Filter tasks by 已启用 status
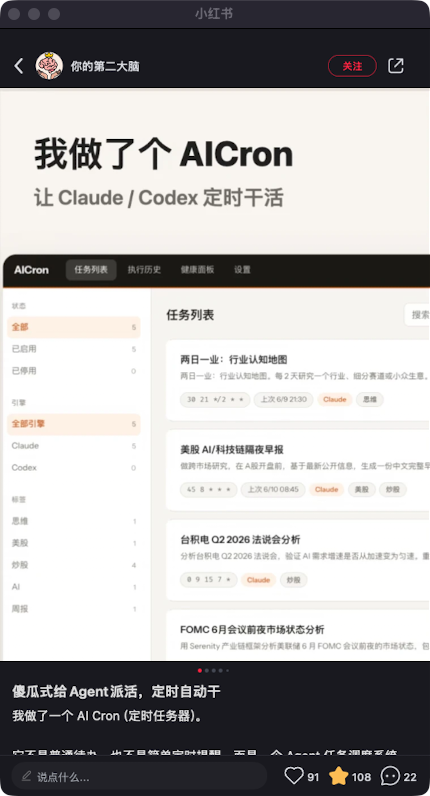Image resolution: width=430 pixels, height=796 pixels. pyautogui.click(x=74, y=349)
